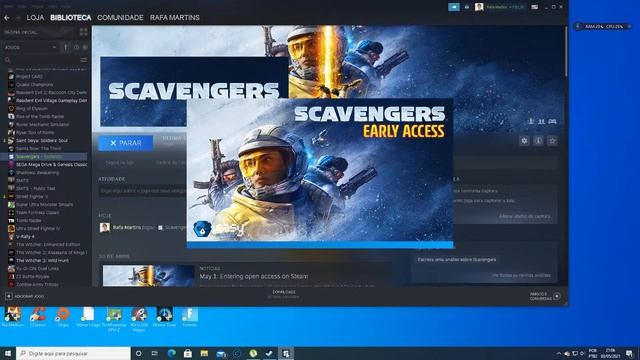Open the LOJA store tab

tap(35, 18)
